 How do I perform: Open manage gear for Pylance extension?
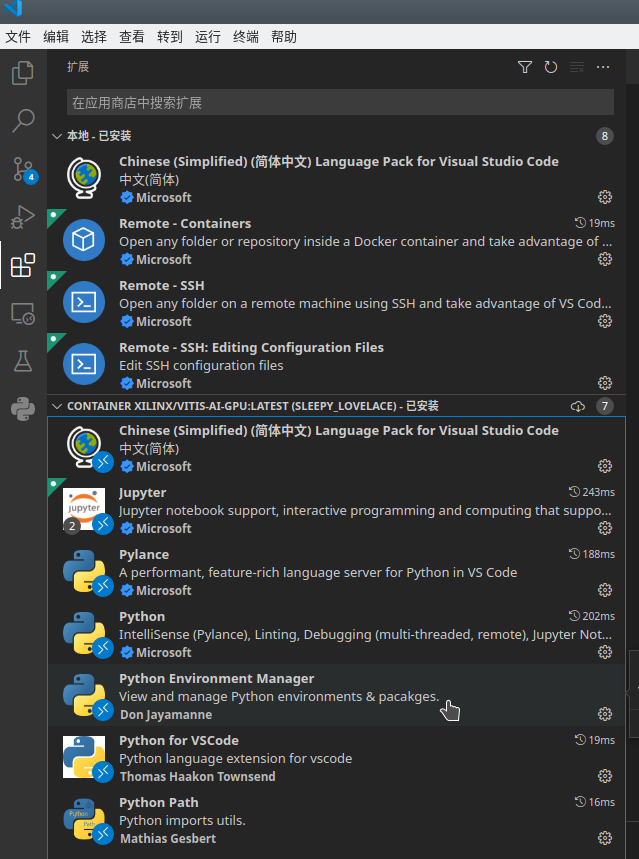[604, 589]
